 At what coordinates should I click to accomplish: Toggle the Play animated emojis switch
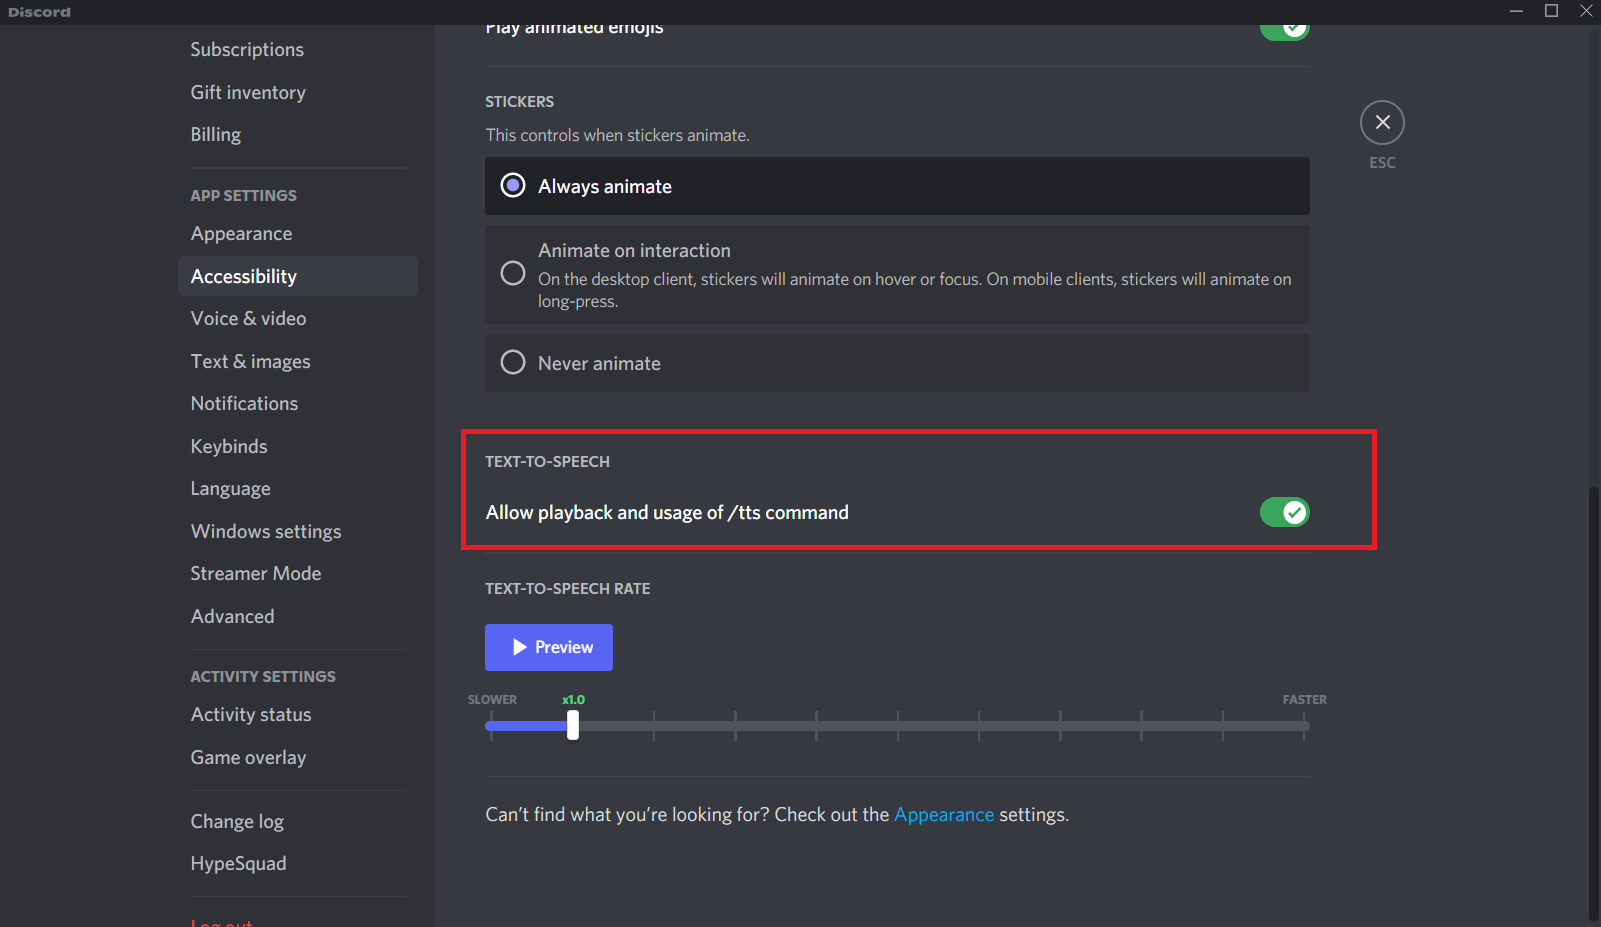pyautogui.click(x=1284, y=28)
